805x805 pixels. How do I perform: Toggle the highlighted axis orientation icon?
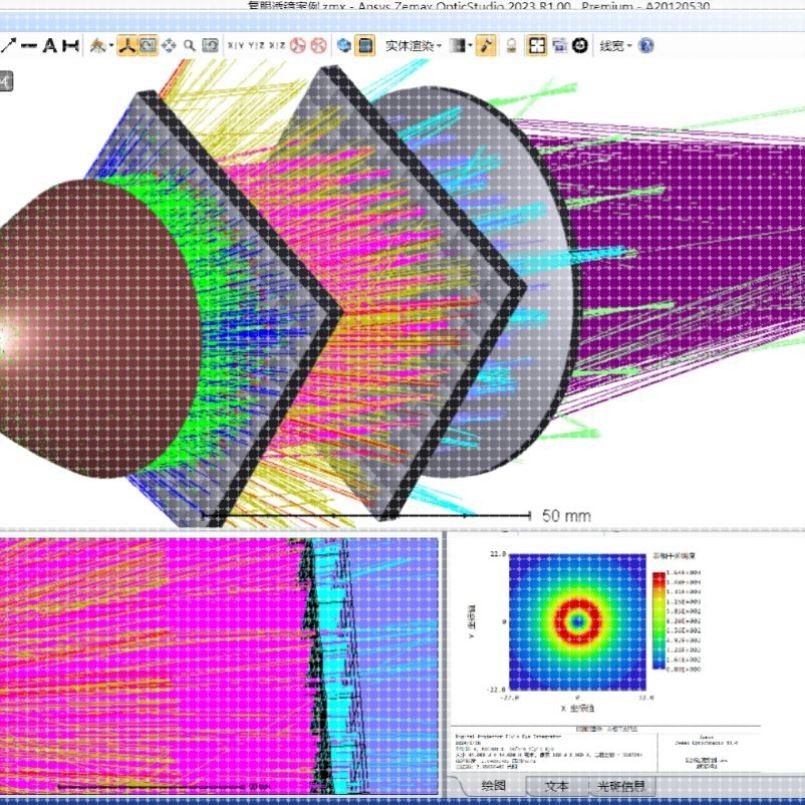point(127,46)
